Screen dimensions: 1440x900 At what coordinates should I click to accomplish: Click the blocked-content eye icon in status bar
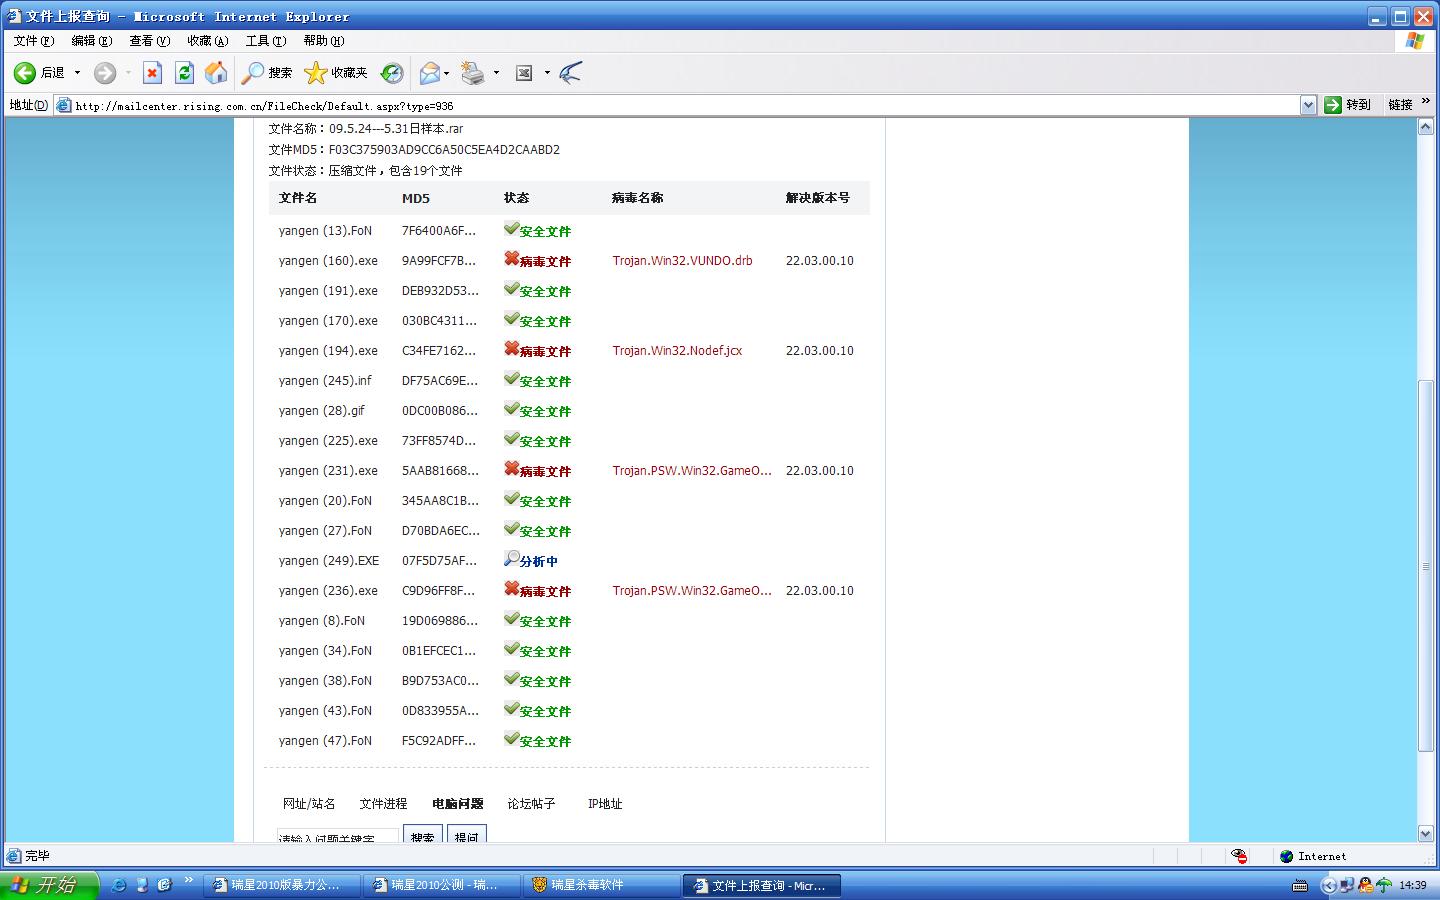click(x=1239, y=856)
